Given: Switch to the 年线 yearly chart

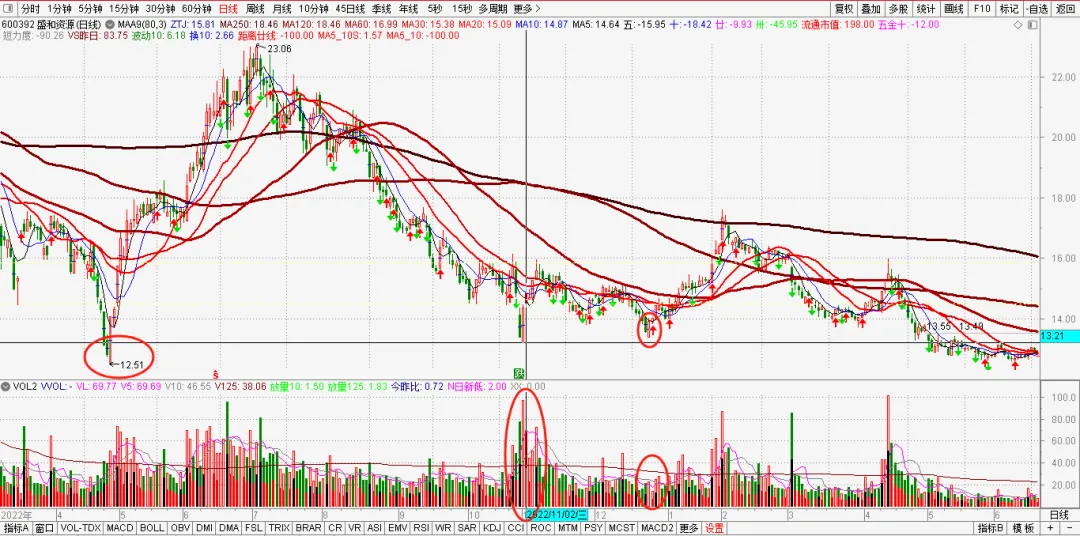Looking at the screenshot, I should pyautogui.click(x=408, y=9).
